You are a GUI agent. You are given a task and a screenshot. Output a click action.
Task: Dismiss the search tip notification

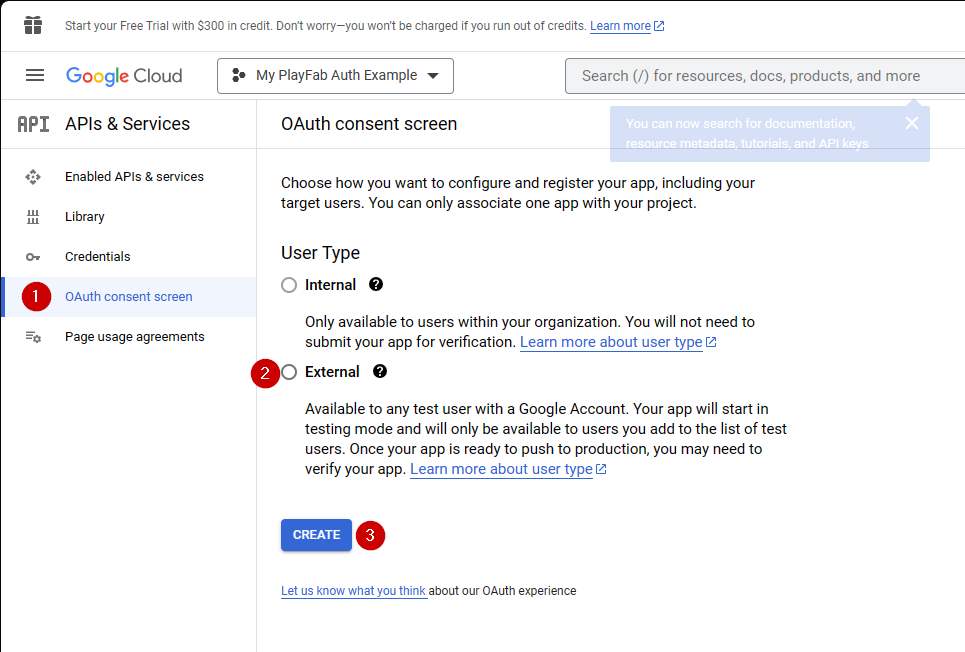[911, 123]
